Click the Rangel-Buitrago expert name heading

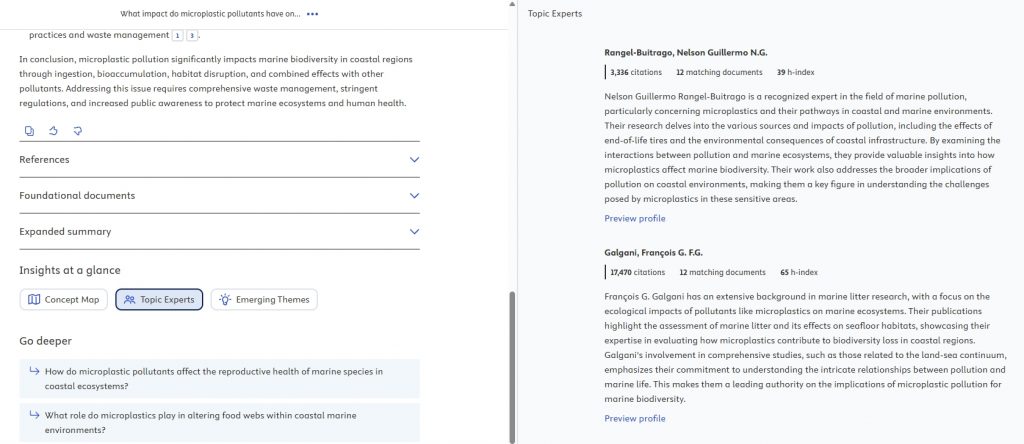685,52
